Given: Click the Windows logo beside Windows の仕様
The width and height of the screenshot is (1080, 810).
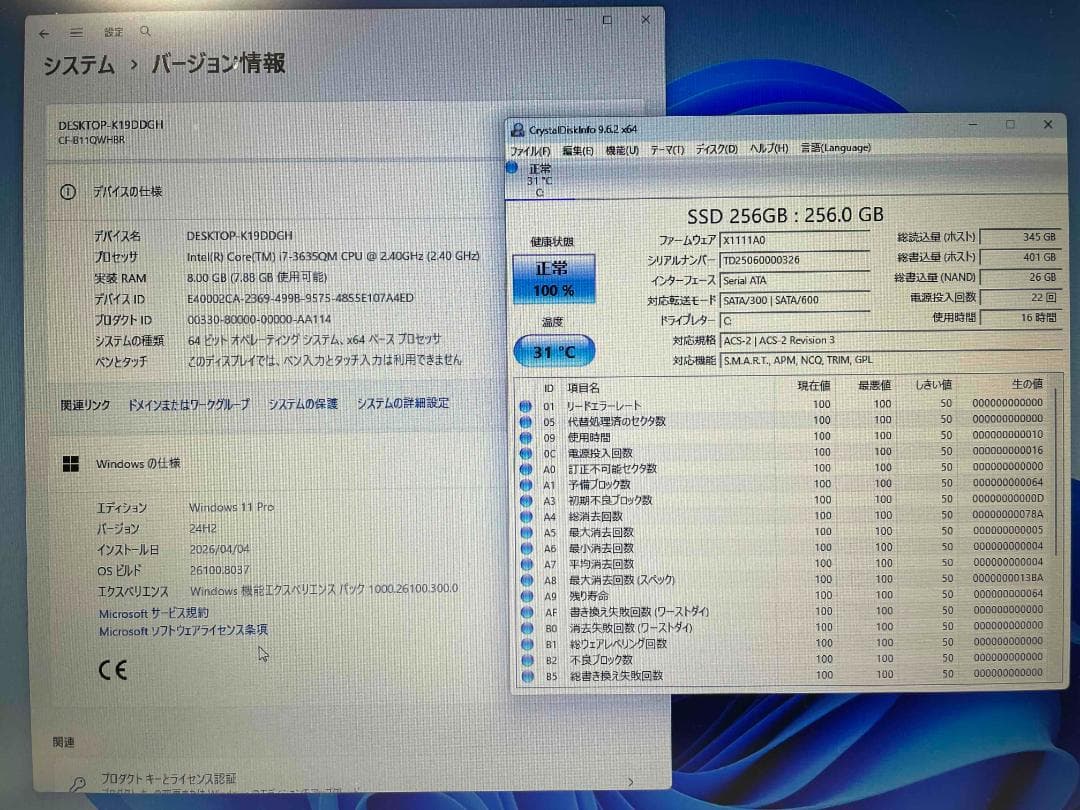Looking at the screenshot, I should pos(71,463).
